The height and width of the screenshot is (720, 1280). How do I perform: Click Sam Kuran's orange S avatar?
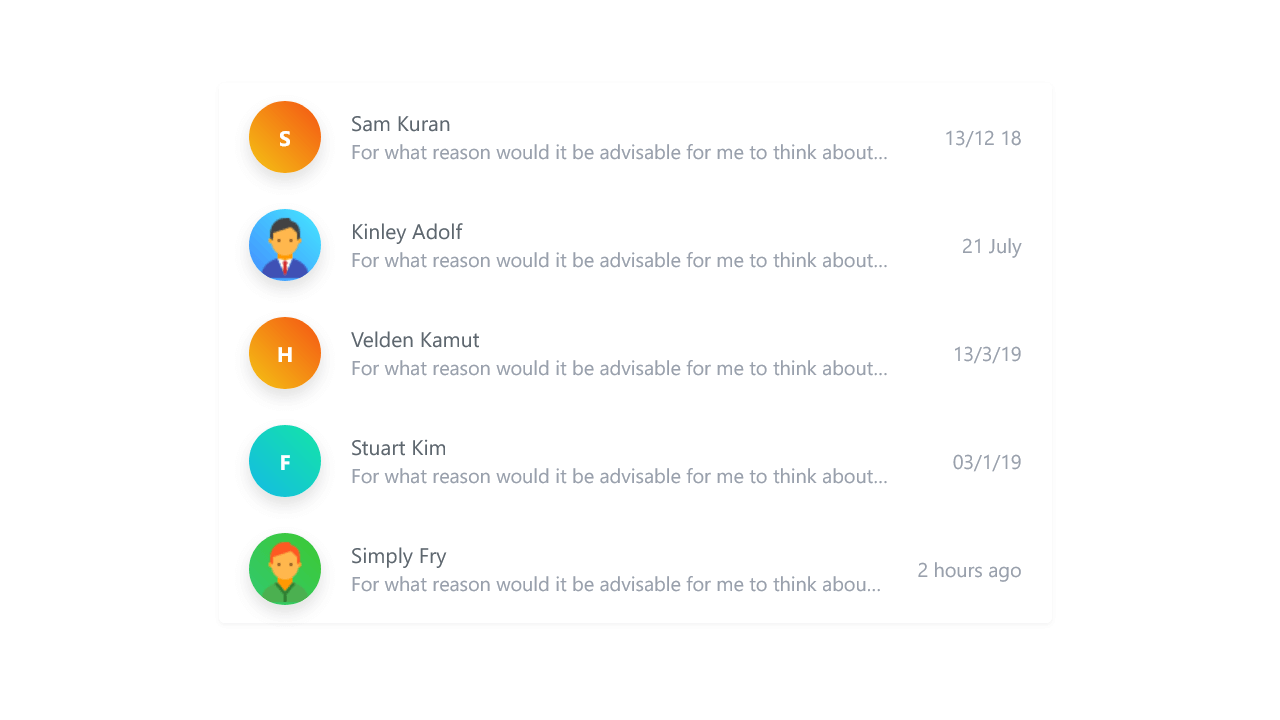click(285, 137)
